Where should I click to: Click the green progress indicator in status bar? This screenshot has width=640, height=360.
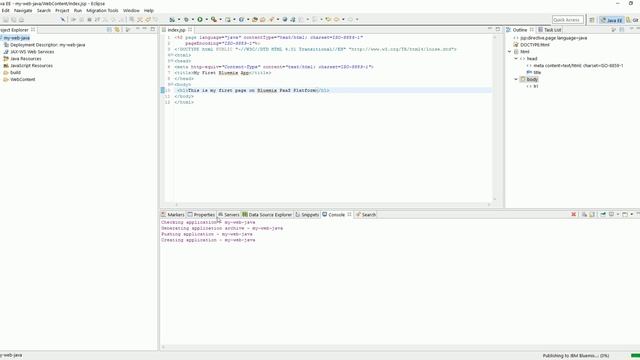[x=635, y=356]
